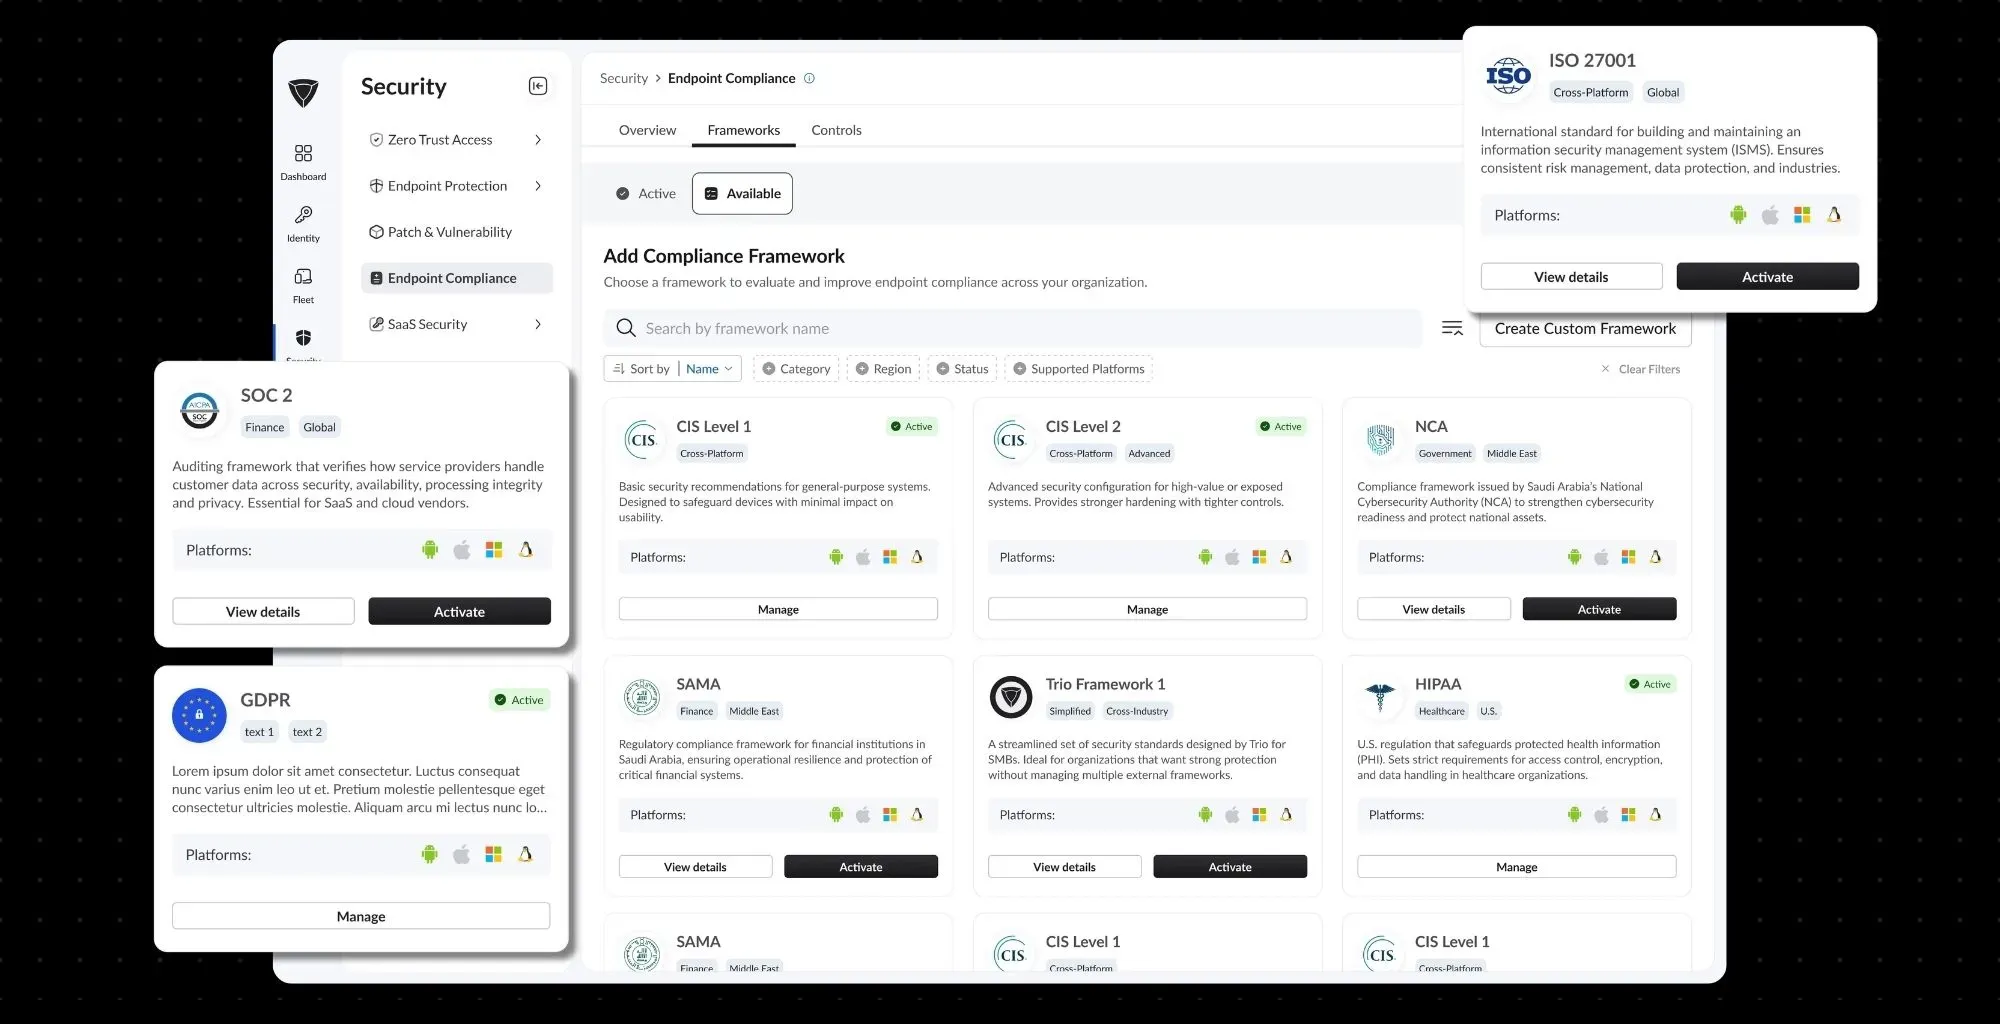Image resolution: width=2000 pixels, height=1024 pixels.
Task: Click the GDPR EU logo
Action: pos(199,715)
